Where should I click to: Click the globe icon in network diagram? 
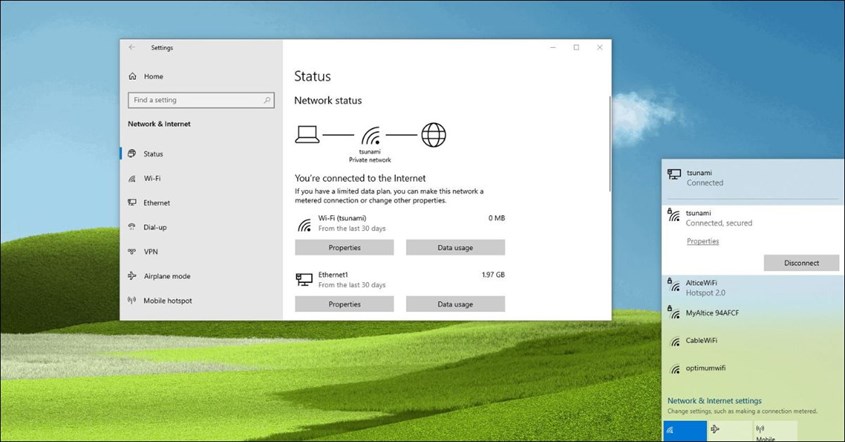tap(434, 135)
